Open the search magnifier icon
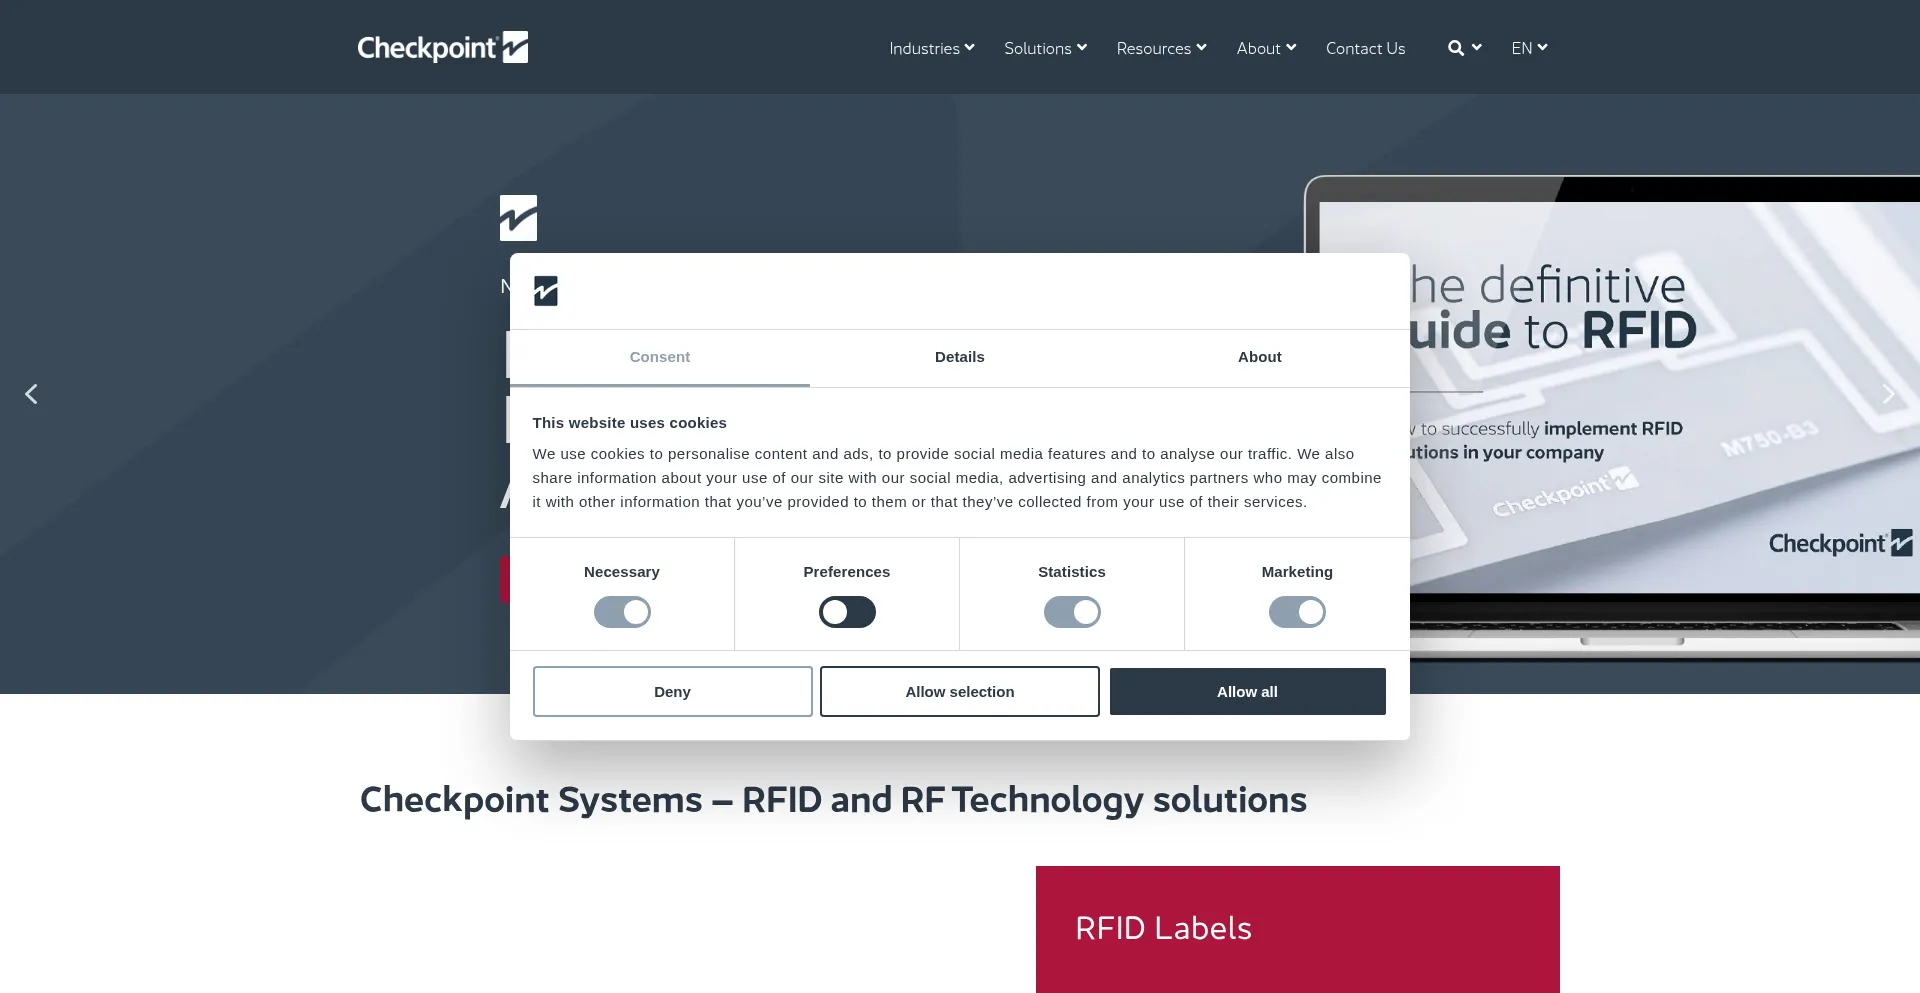Image resolution: width=1920 pixels, height=993 pixels. click(x=1456, y=48)
